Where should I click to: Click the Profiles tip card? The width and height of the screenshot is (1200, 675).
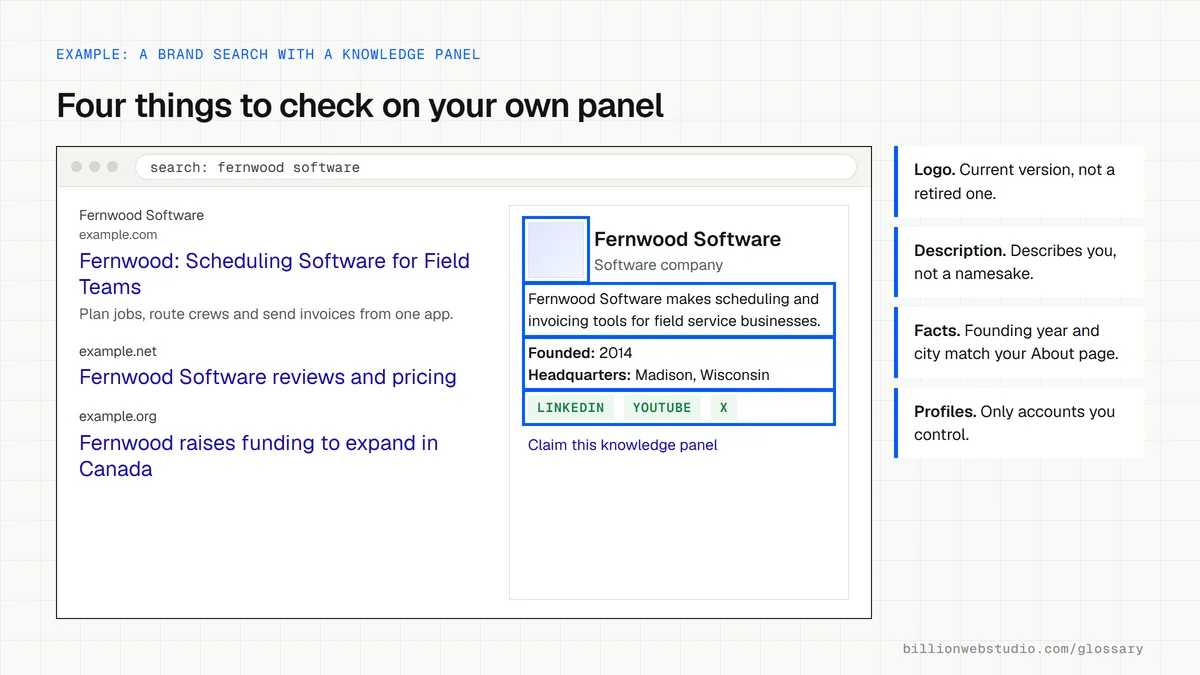[x=1019, y=423]
